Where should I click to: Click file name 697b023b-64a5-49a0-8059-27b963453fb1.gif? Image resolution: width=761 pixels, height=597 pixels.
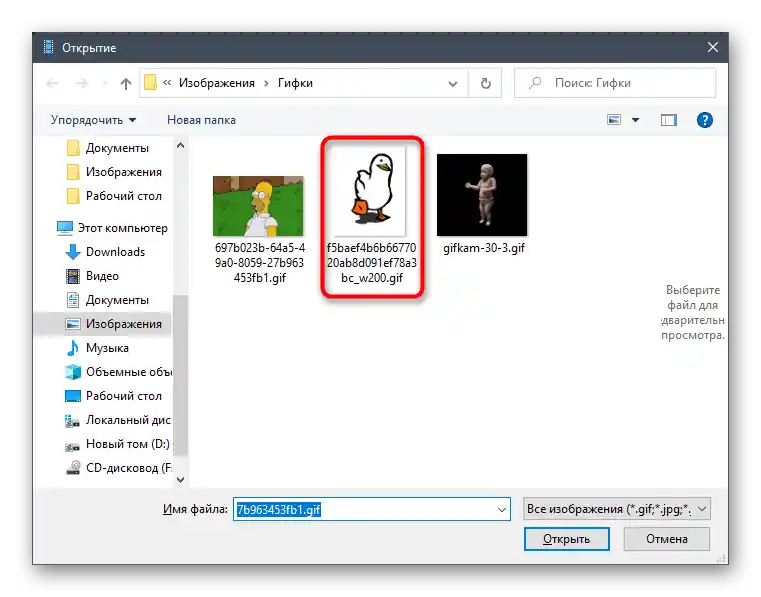(260, 263)
